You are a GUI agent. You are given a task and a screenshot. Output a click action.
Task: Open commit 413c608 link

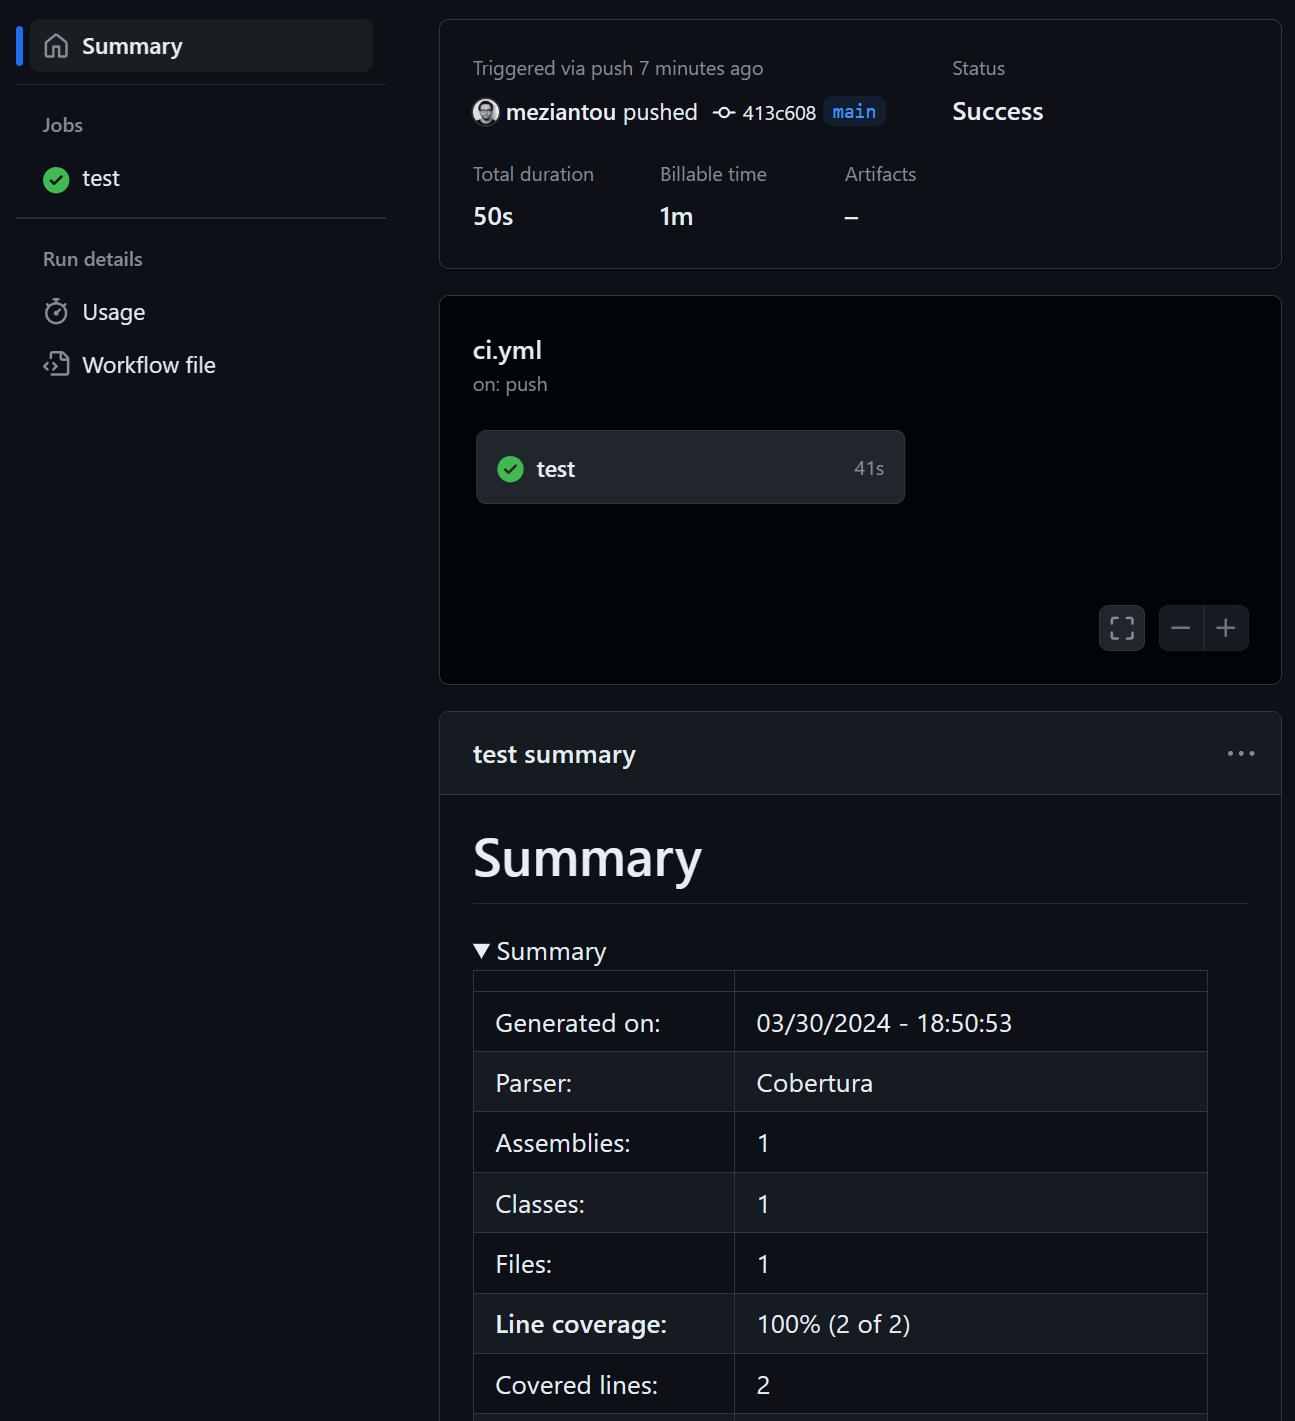(x=778, y=113)
